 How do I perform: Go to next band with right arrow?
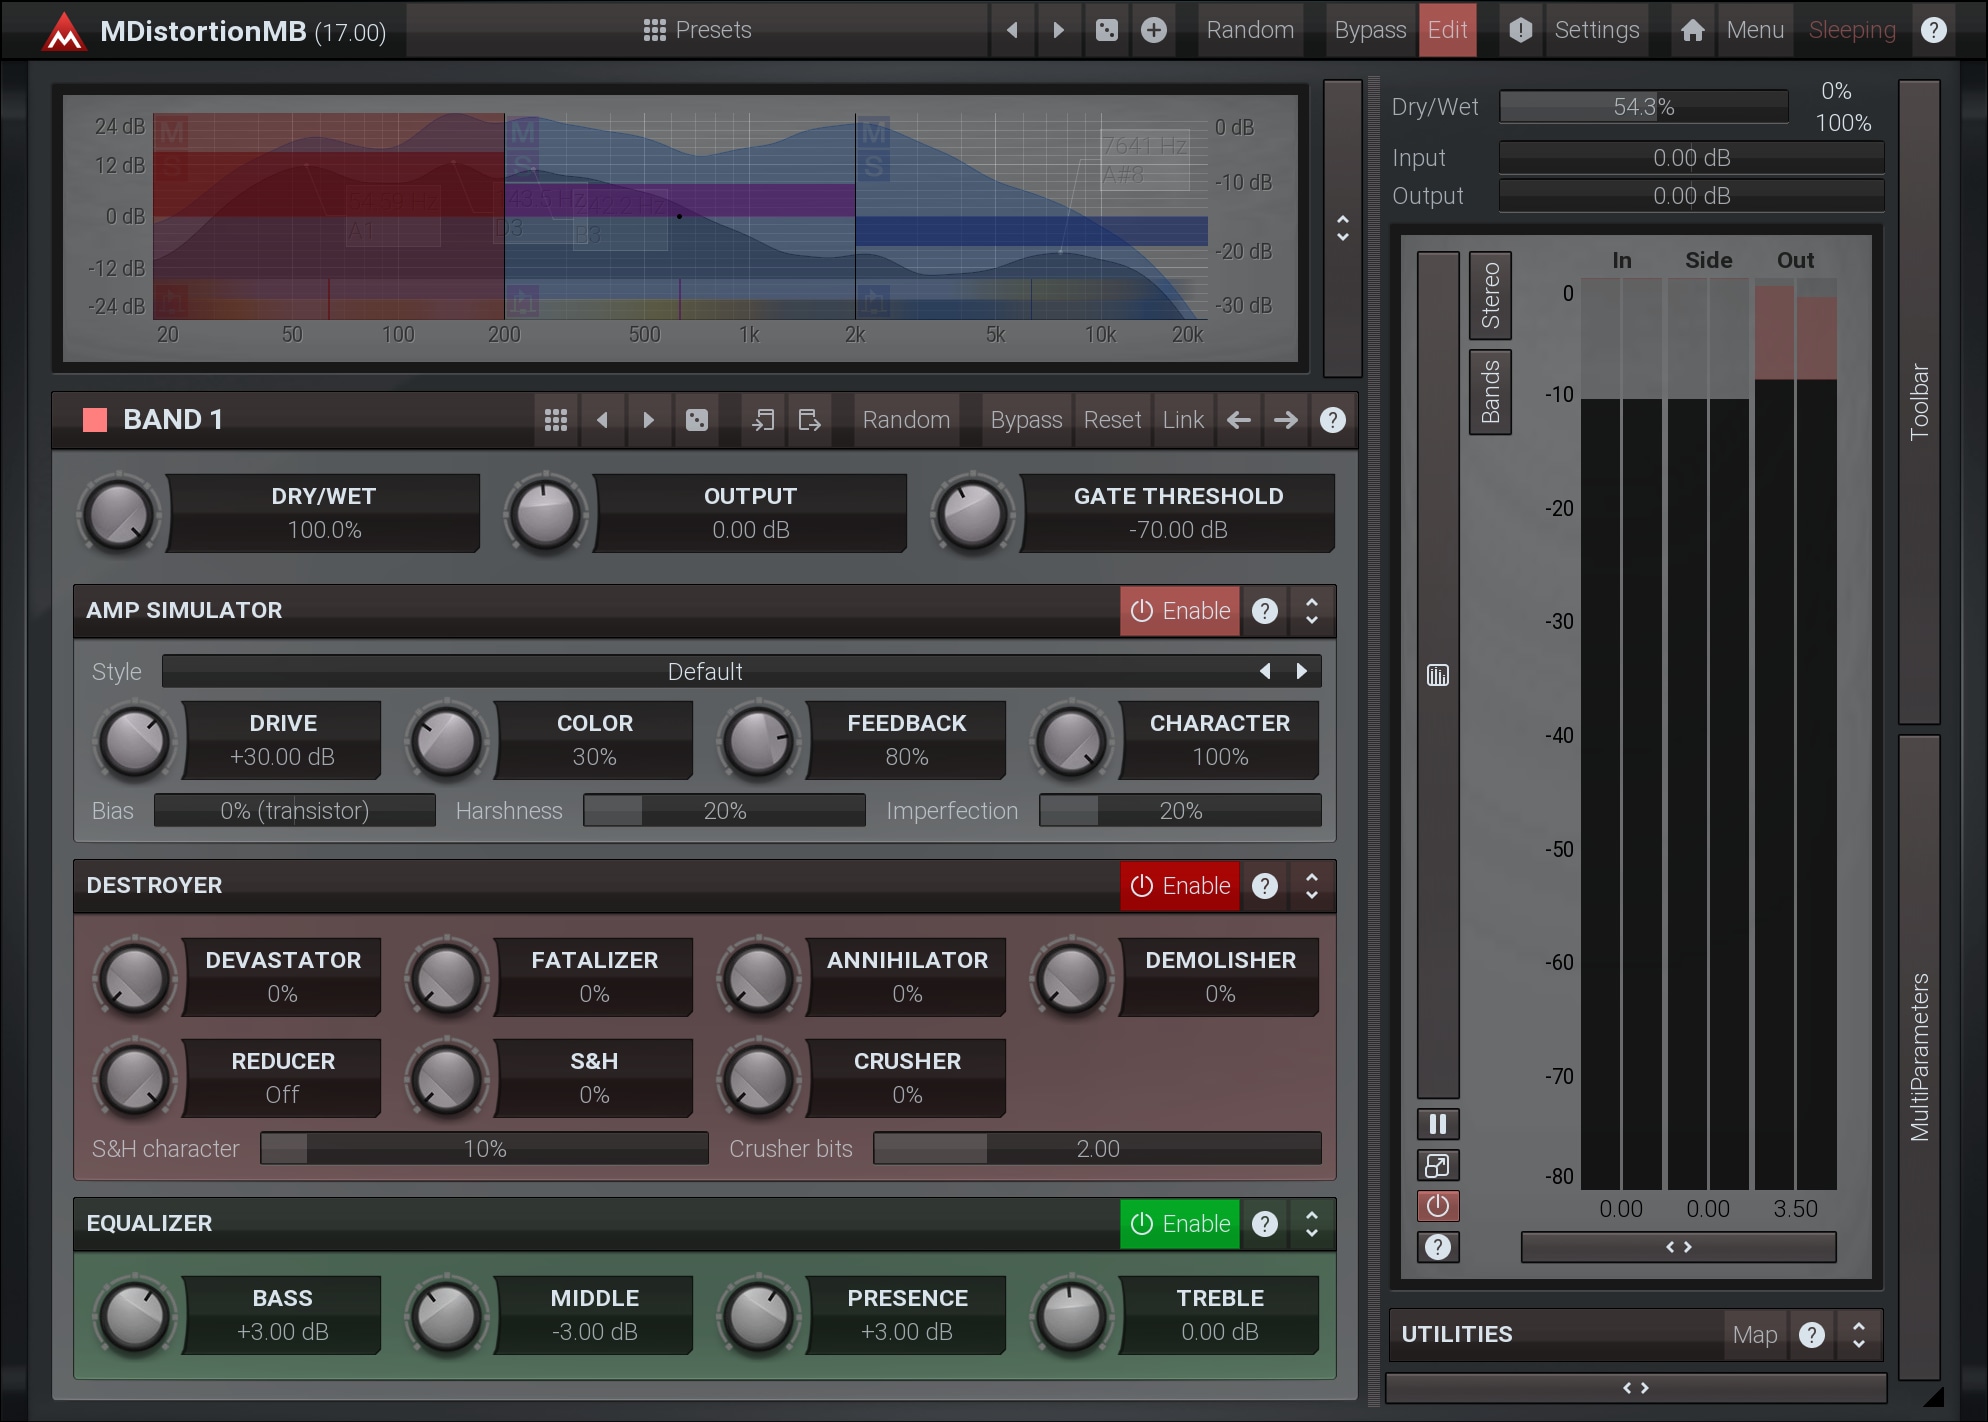[1286, 420]
